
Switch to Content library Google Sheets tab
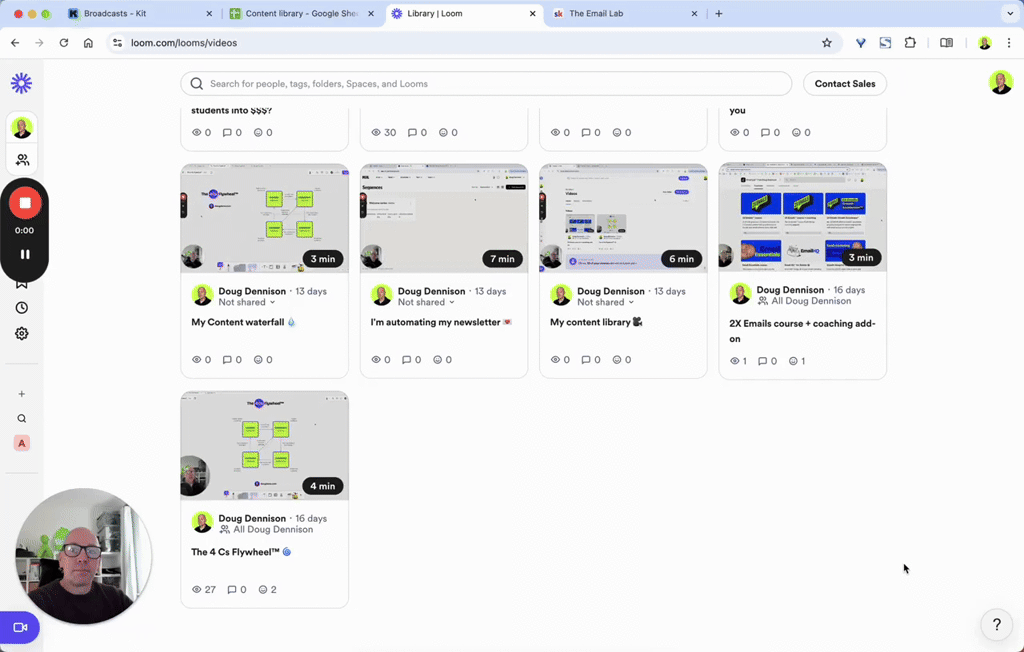[302, 14]
